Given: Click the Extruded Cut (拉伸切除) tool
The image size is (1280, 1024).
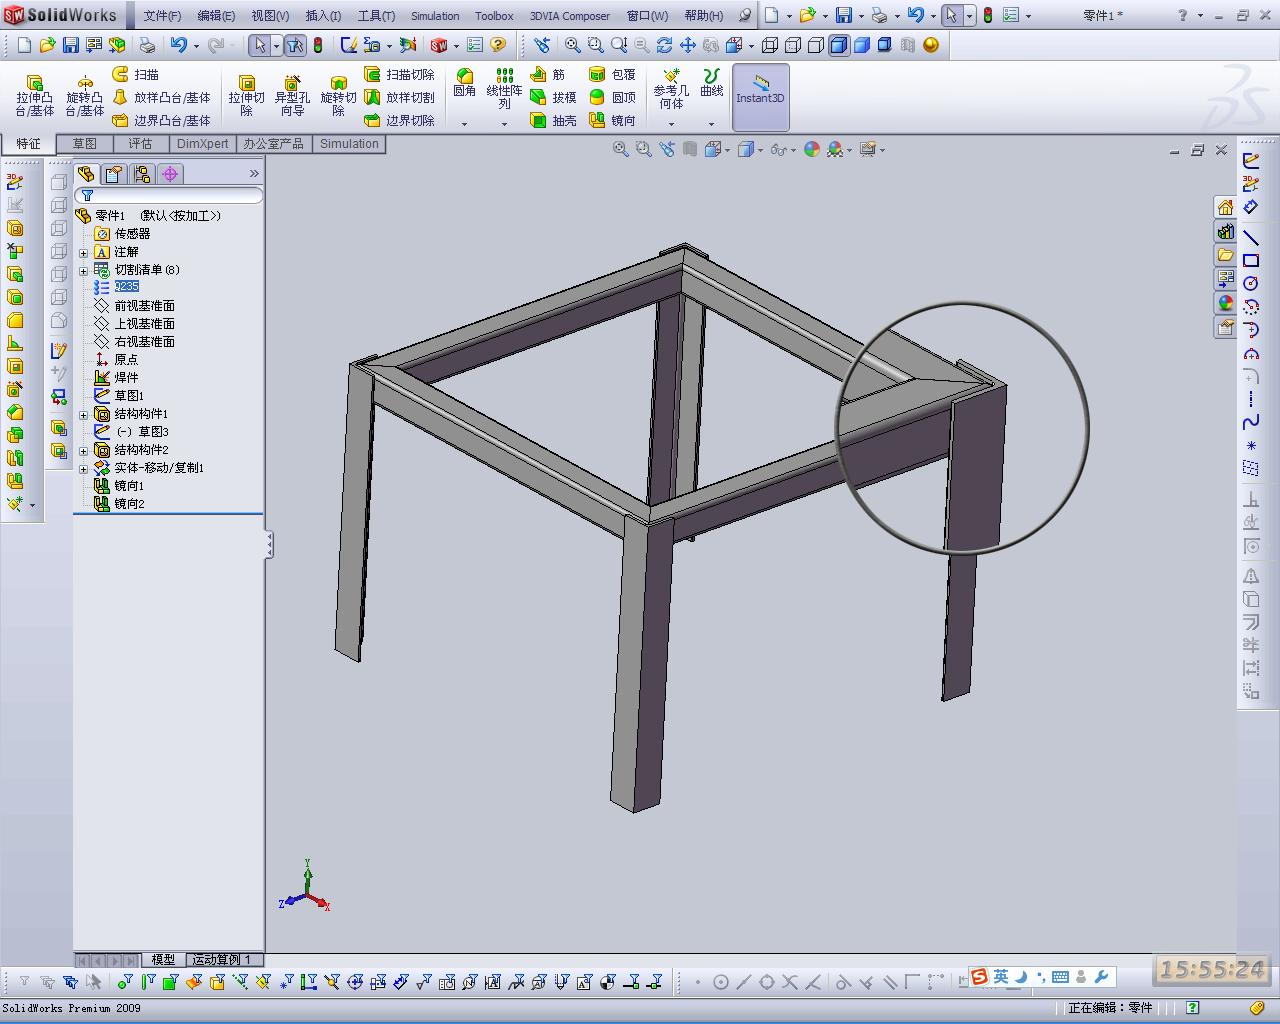Looking at the screenshot, I should tap(246, 95).
